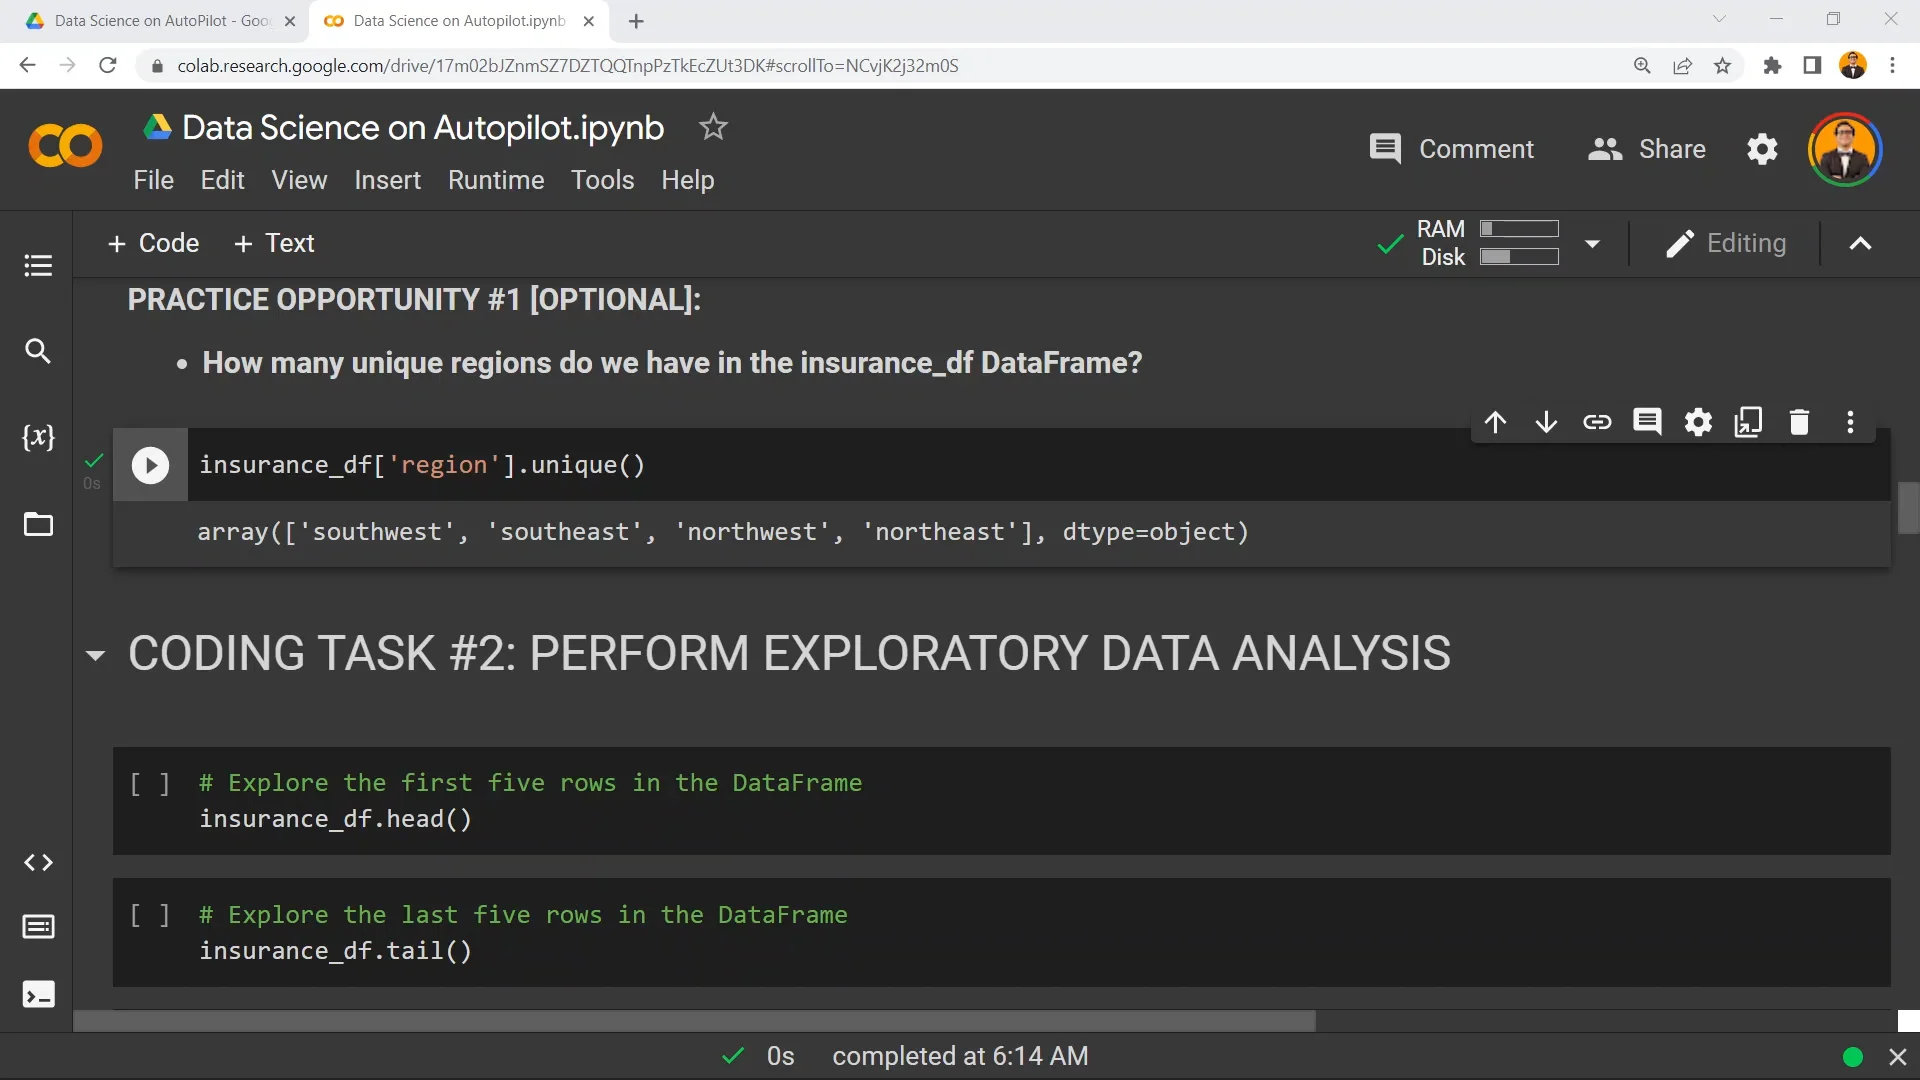This screenshot has height=1080, width=1920.
Task: Open the file browser sidebar
Action: click(x=37, y=524)
